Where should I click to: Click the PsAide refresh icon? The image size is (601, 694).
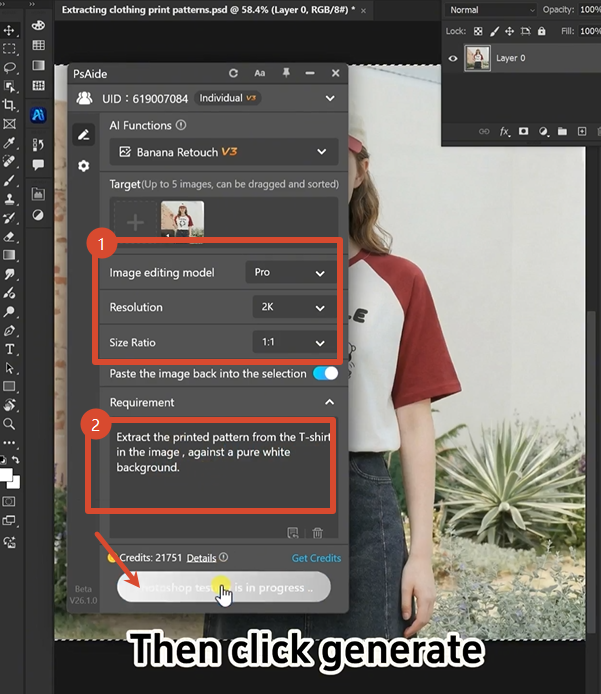pos(233,73)
